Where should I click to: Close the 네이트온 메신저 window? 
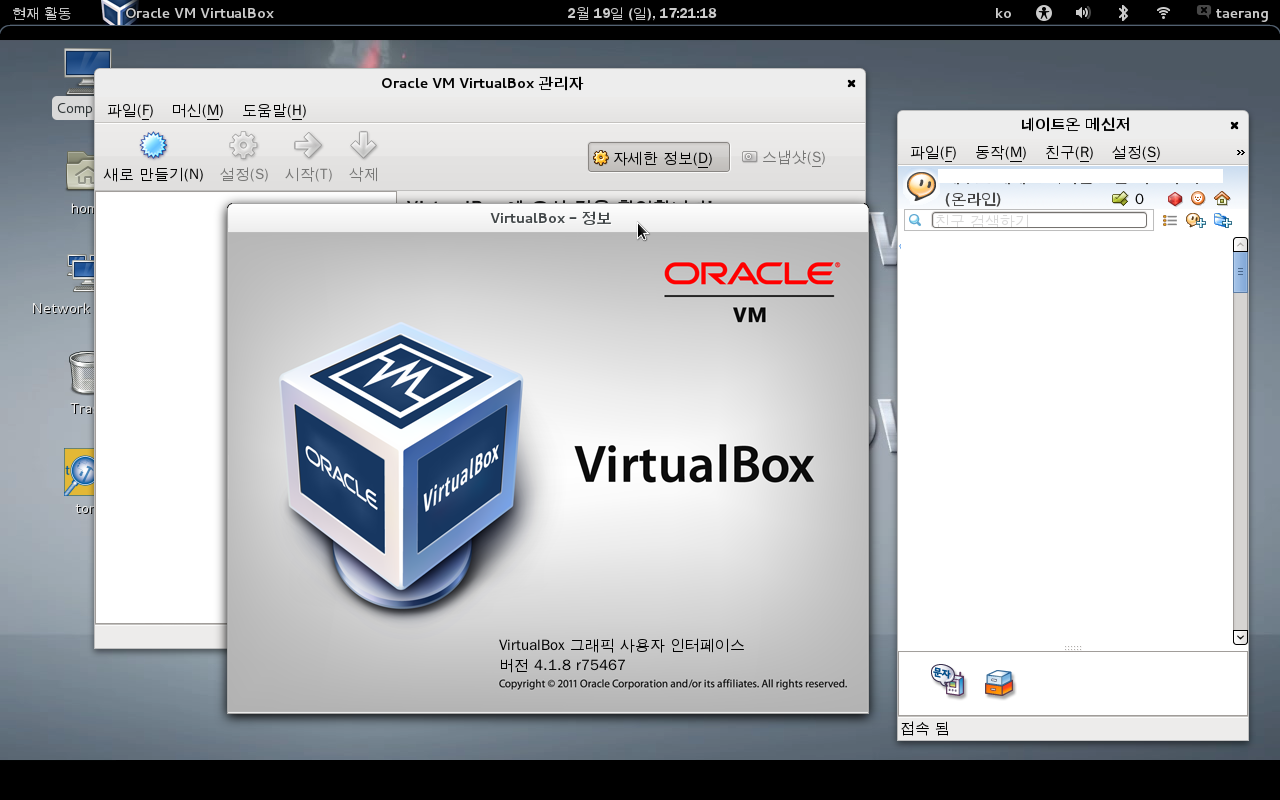click(1234, 125)
